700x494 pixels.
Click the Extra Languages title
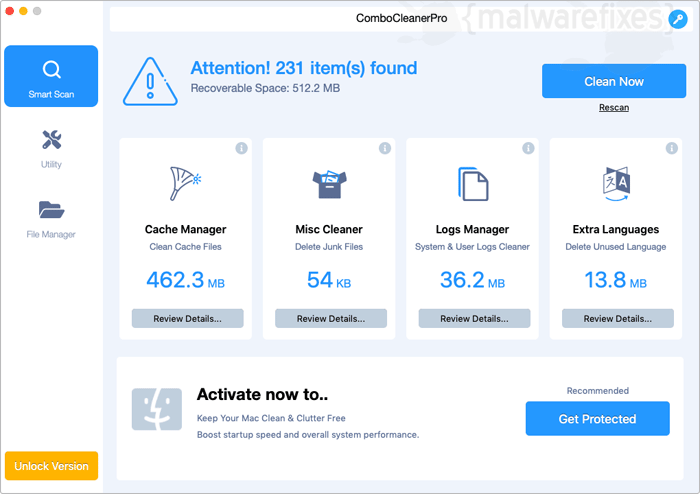(x=616, y=229)
